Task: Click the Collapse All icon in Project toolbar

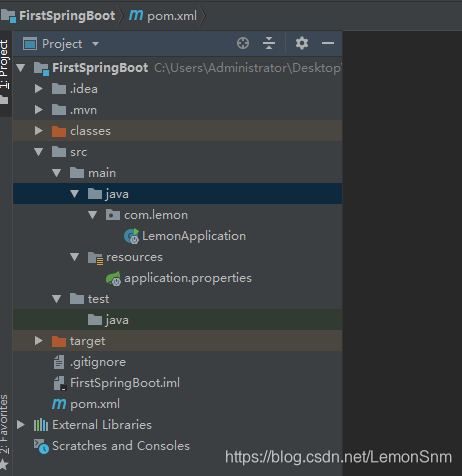Action: point(269,43)
